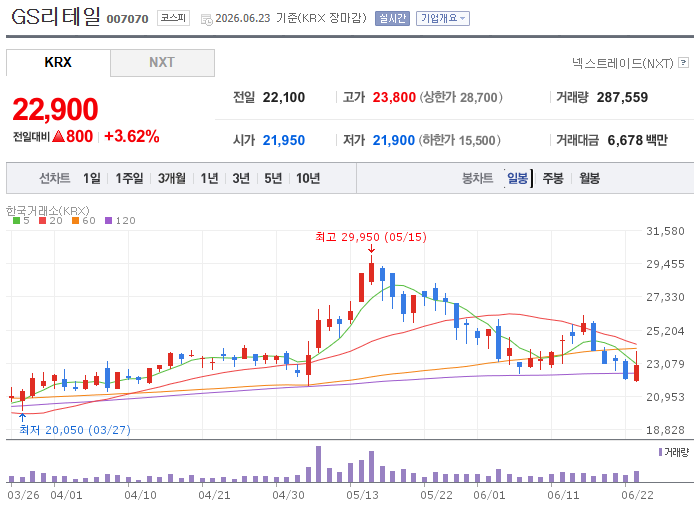
Task: Click the stock code 007070
Action: point(127,19)
